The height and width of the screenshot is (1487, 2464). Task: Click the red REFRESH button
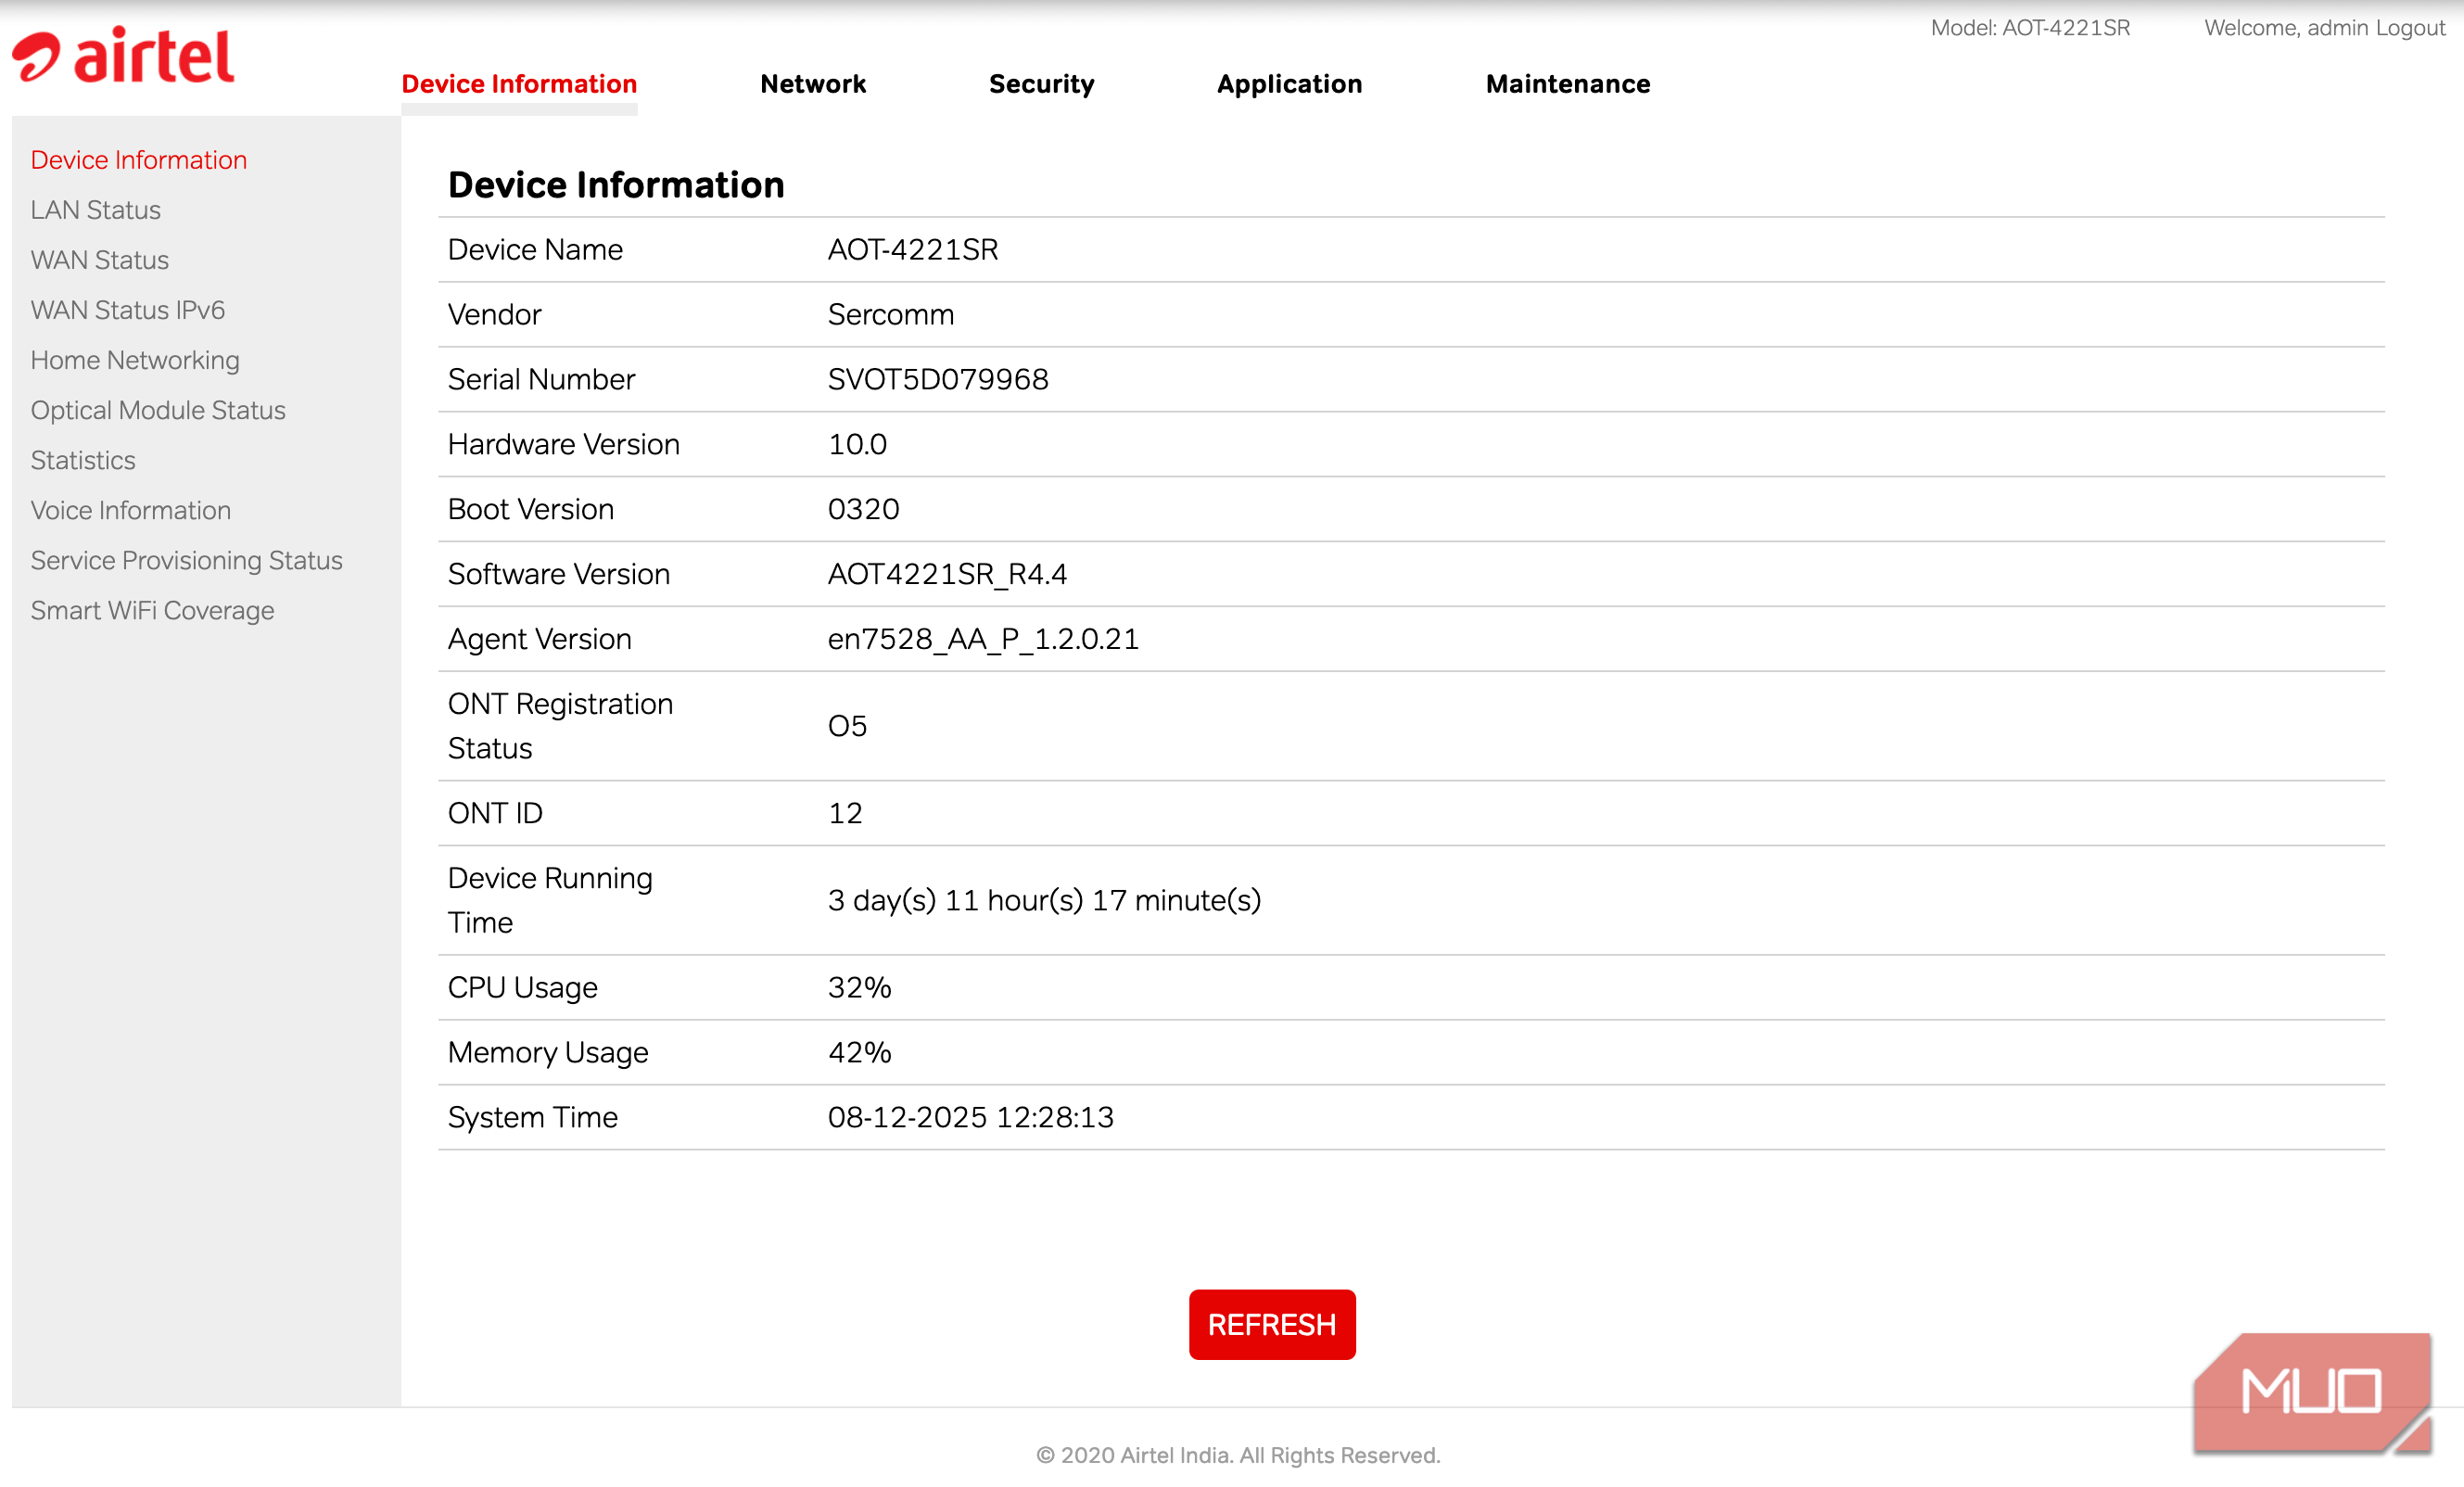tap(1272, 1324)
